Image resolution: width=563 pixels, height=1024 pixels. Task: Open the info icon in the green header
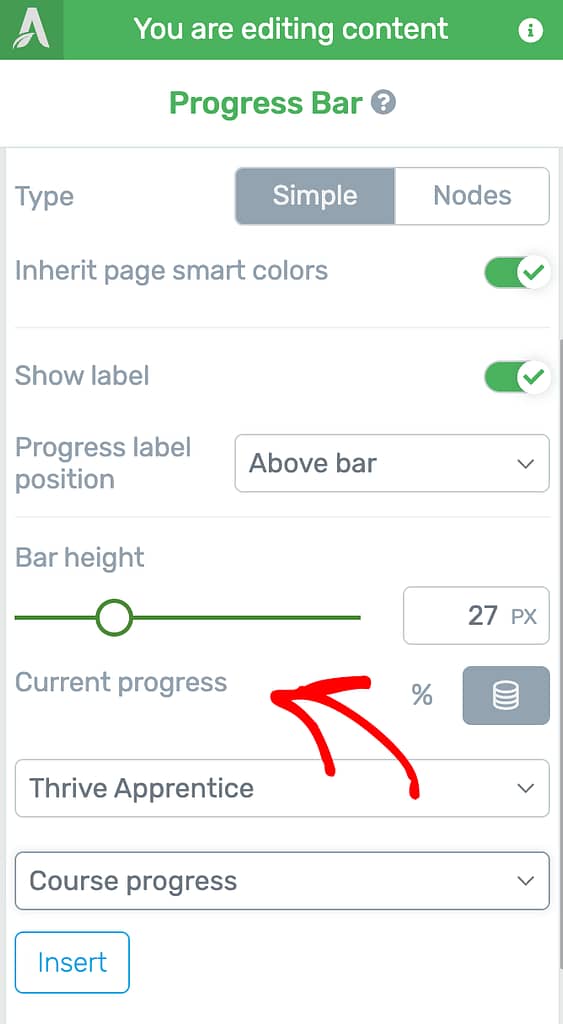pos(530,30)
